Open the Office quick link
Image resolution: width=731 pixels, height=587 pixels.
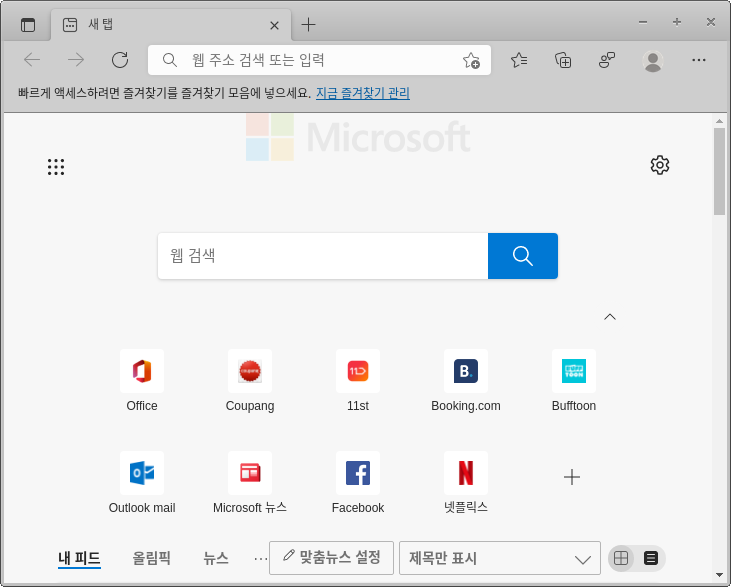click(x=142, y=381)
